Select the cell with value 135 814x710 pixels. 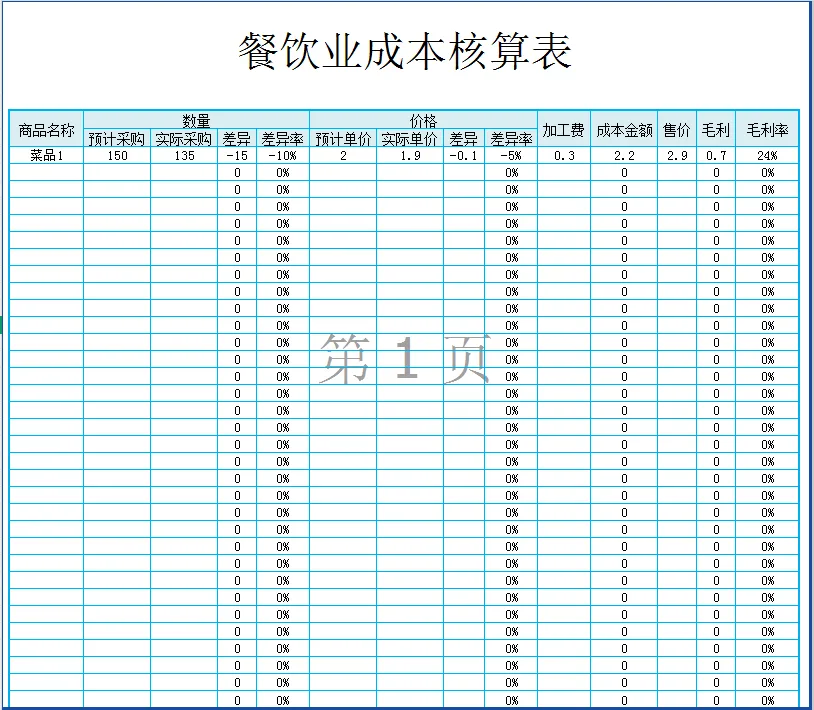click(x=184, y=155)
